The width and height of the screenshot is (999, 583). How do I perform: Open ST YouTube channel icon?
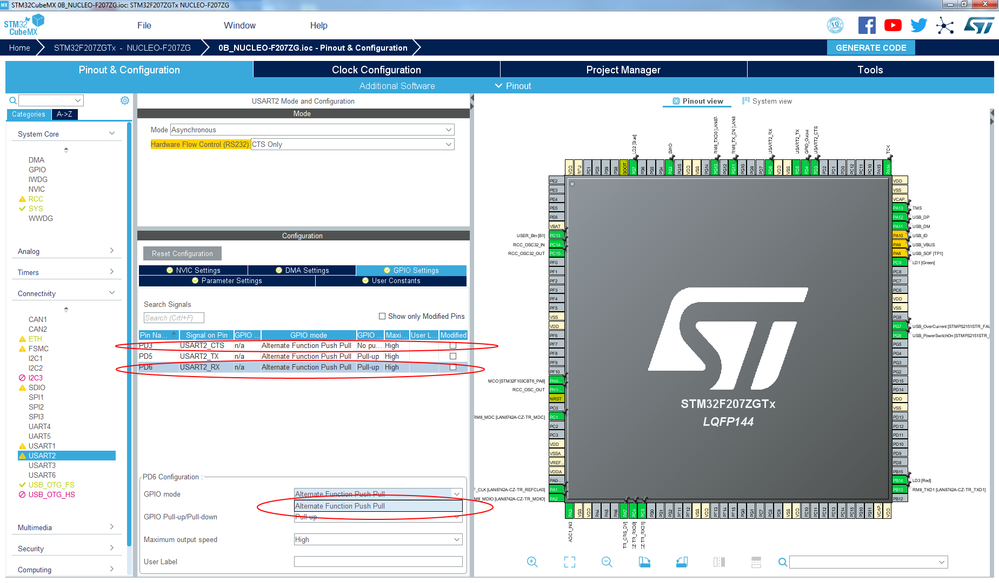point(893,25)
